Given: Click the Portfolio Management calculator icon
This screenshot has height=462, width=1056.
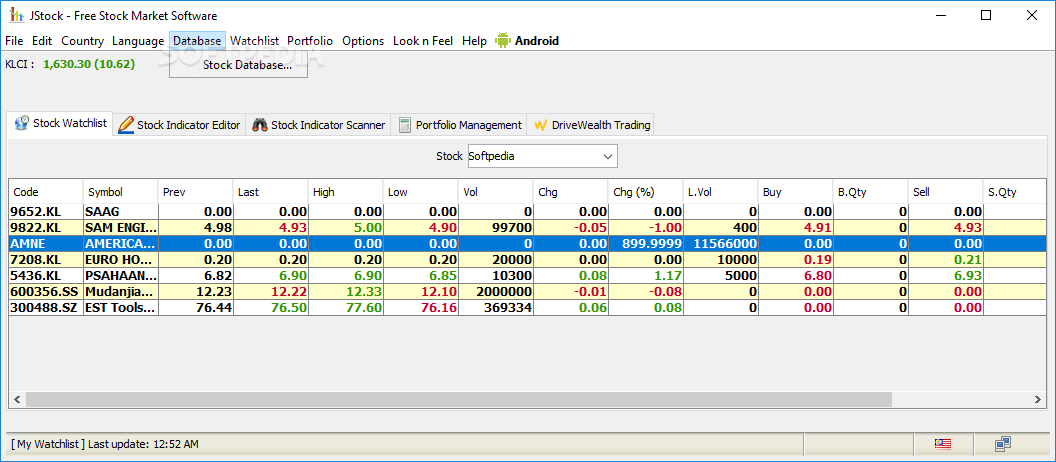Looking at the screenshot, I should 405,125.
